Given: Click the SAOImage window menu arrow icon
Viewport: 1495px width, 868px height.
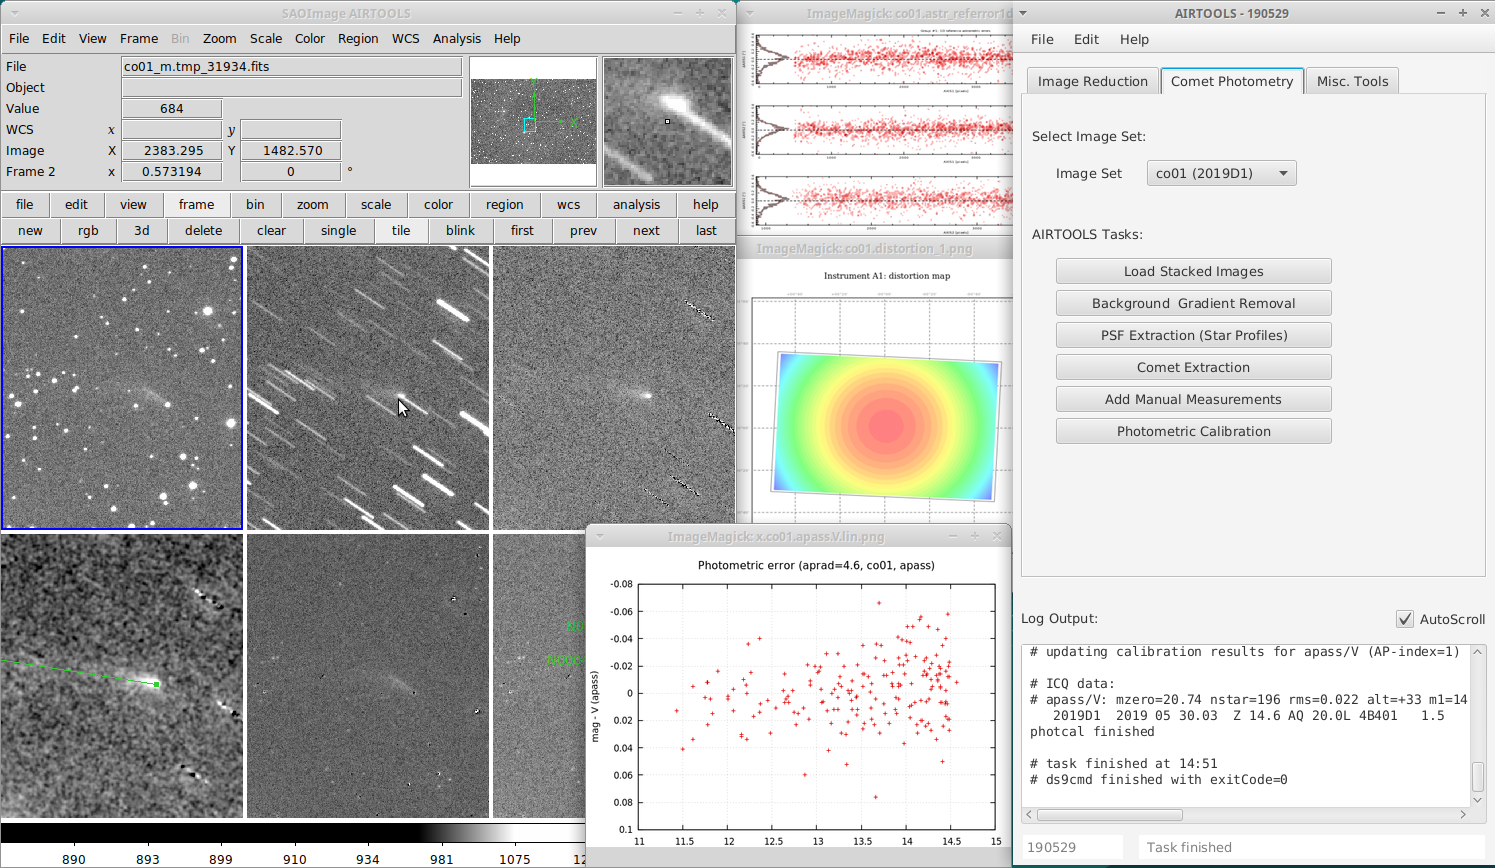Looking at the screenshot, I should click(x=14, y=14).
